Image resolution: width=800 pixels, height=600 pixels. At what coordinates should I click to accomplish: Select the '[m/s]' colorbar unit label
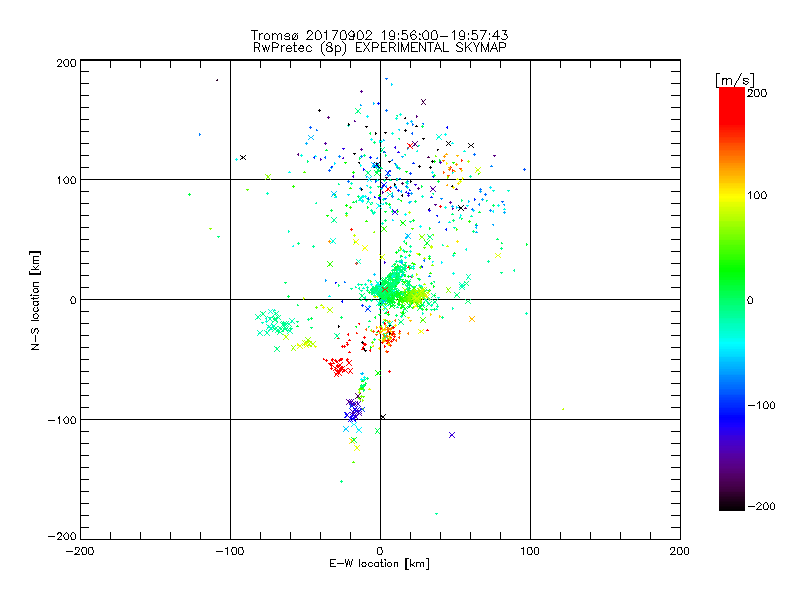click(x=734, y=80)
